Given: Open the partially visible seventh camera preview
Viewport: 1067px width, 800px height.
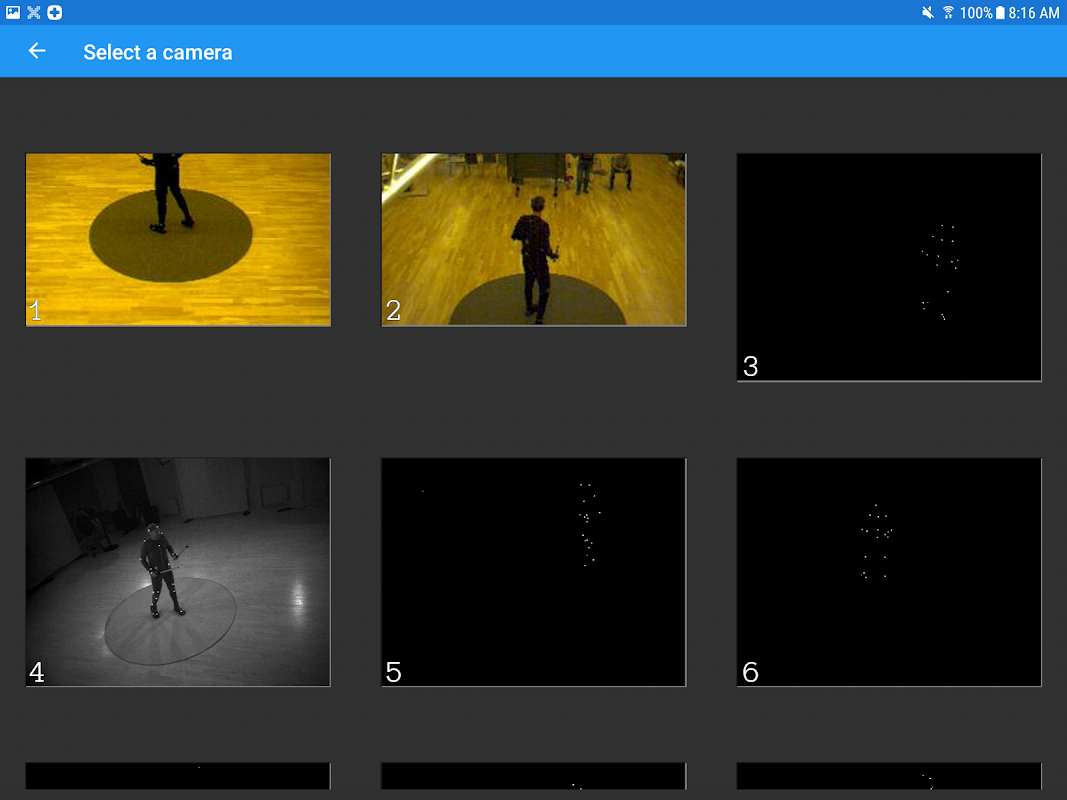Looking at the screenshot, I should click(178, 776).
